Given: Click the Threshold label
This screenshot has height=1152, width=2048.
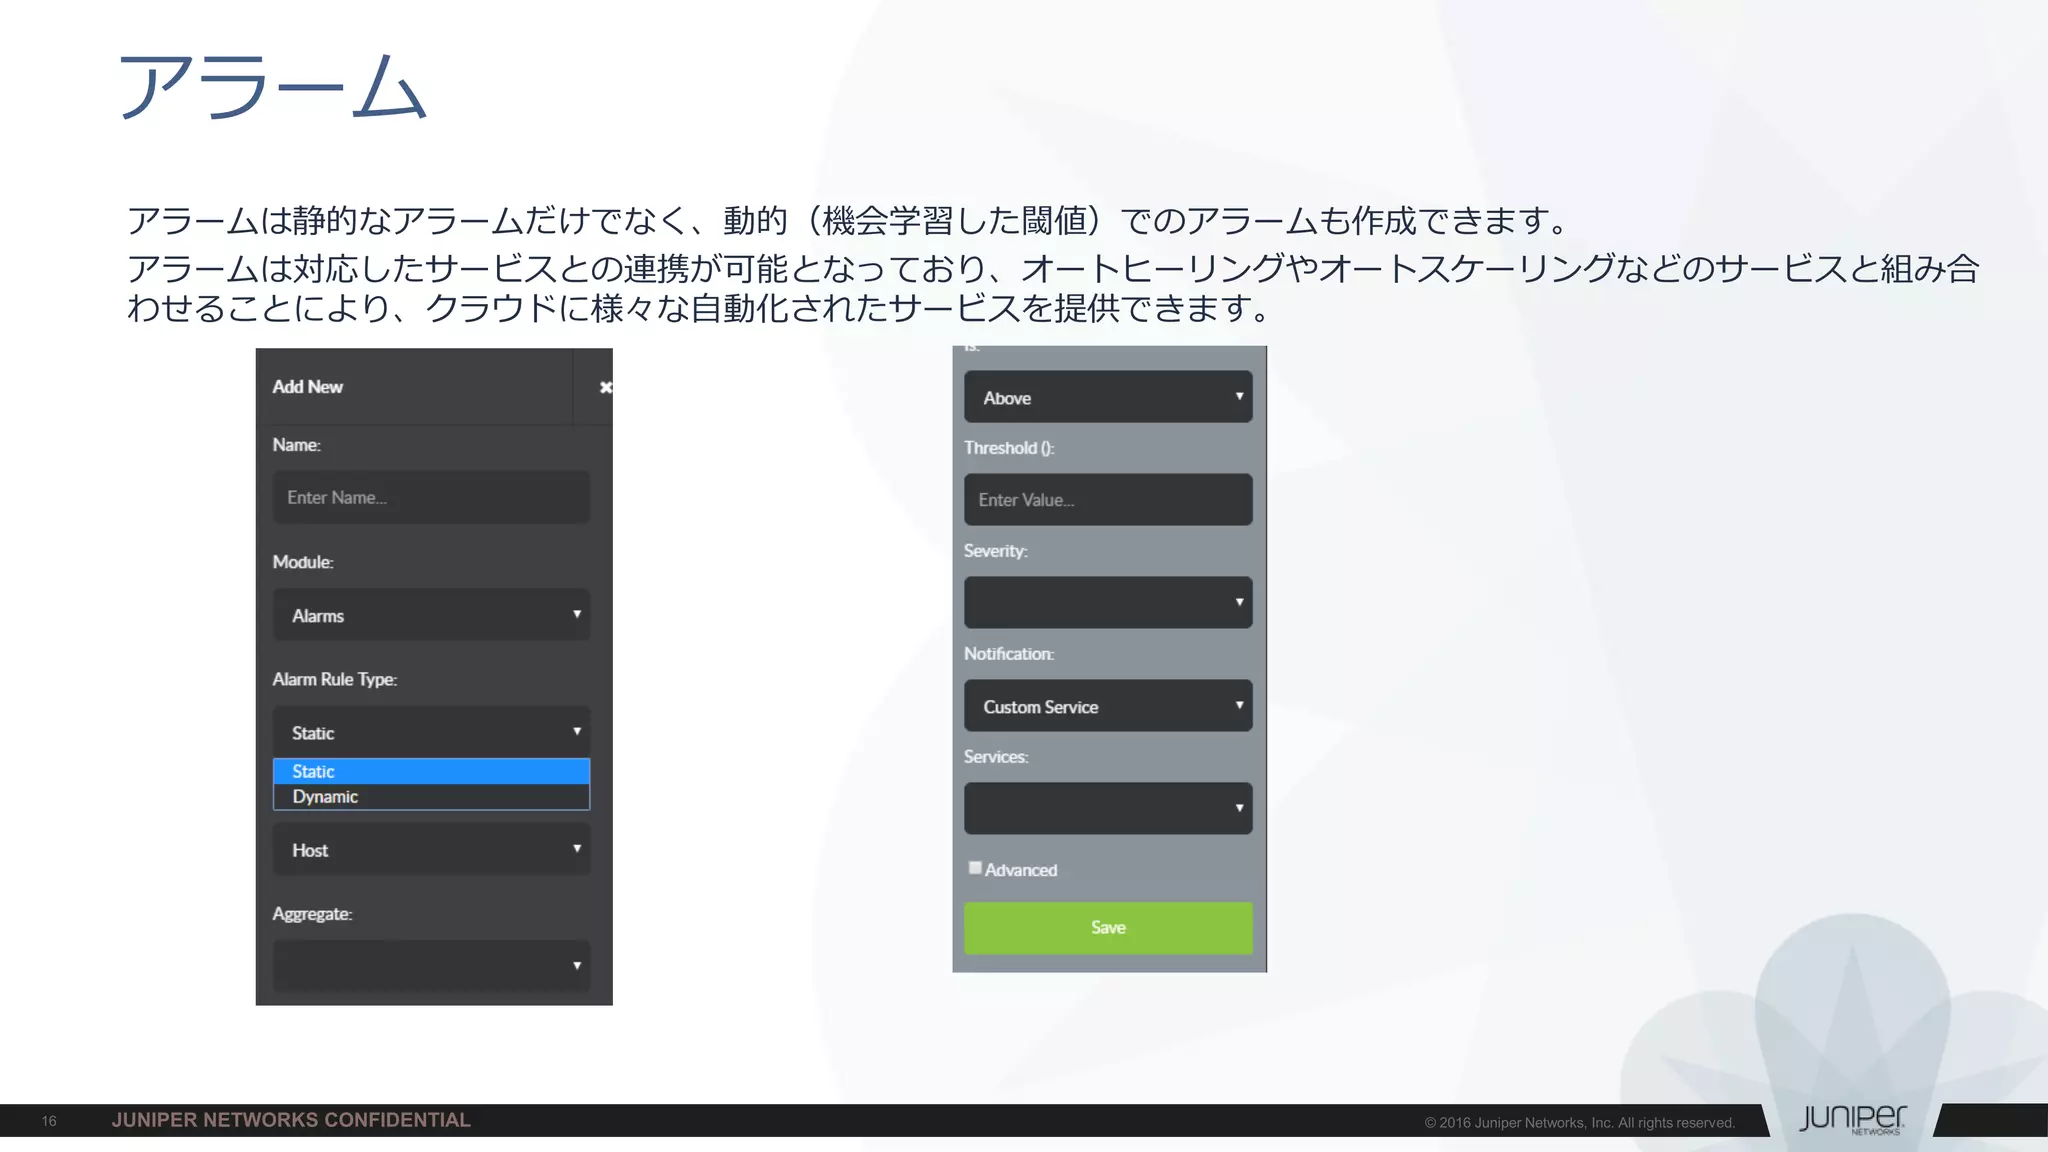Looking at the screenshot, I should point(1009,448).
